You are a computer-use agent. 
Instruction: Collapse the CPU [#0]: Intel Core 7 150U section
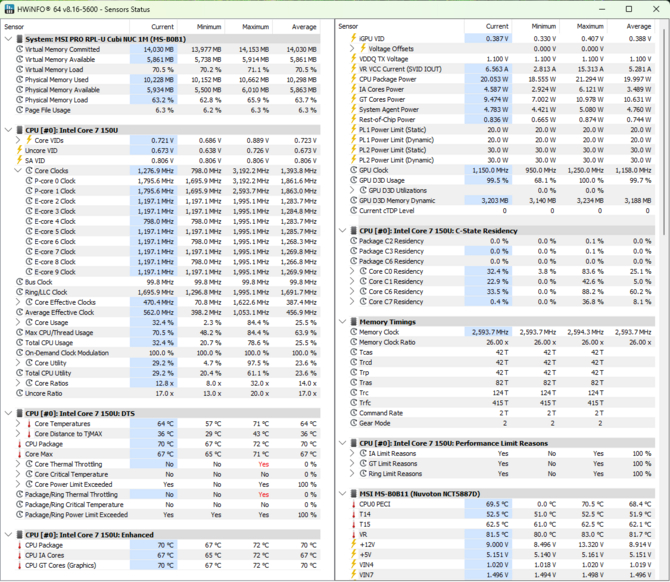coord(8,130)
